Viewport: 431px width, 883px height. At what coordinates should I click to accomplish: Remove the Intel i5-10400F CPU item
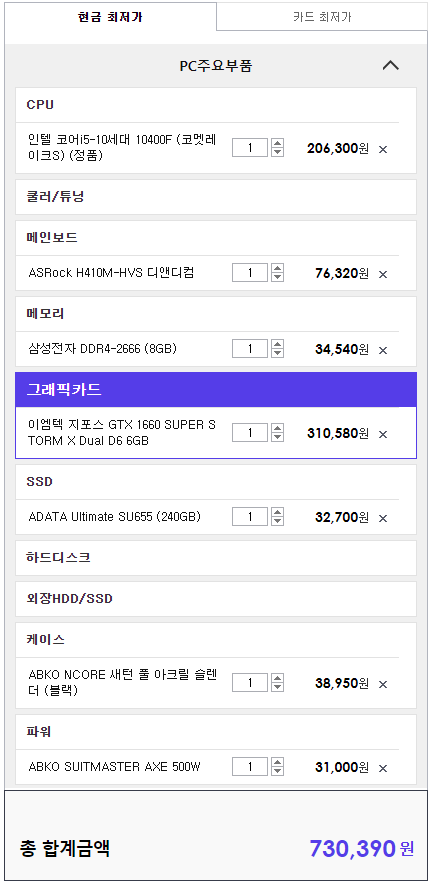383,149
